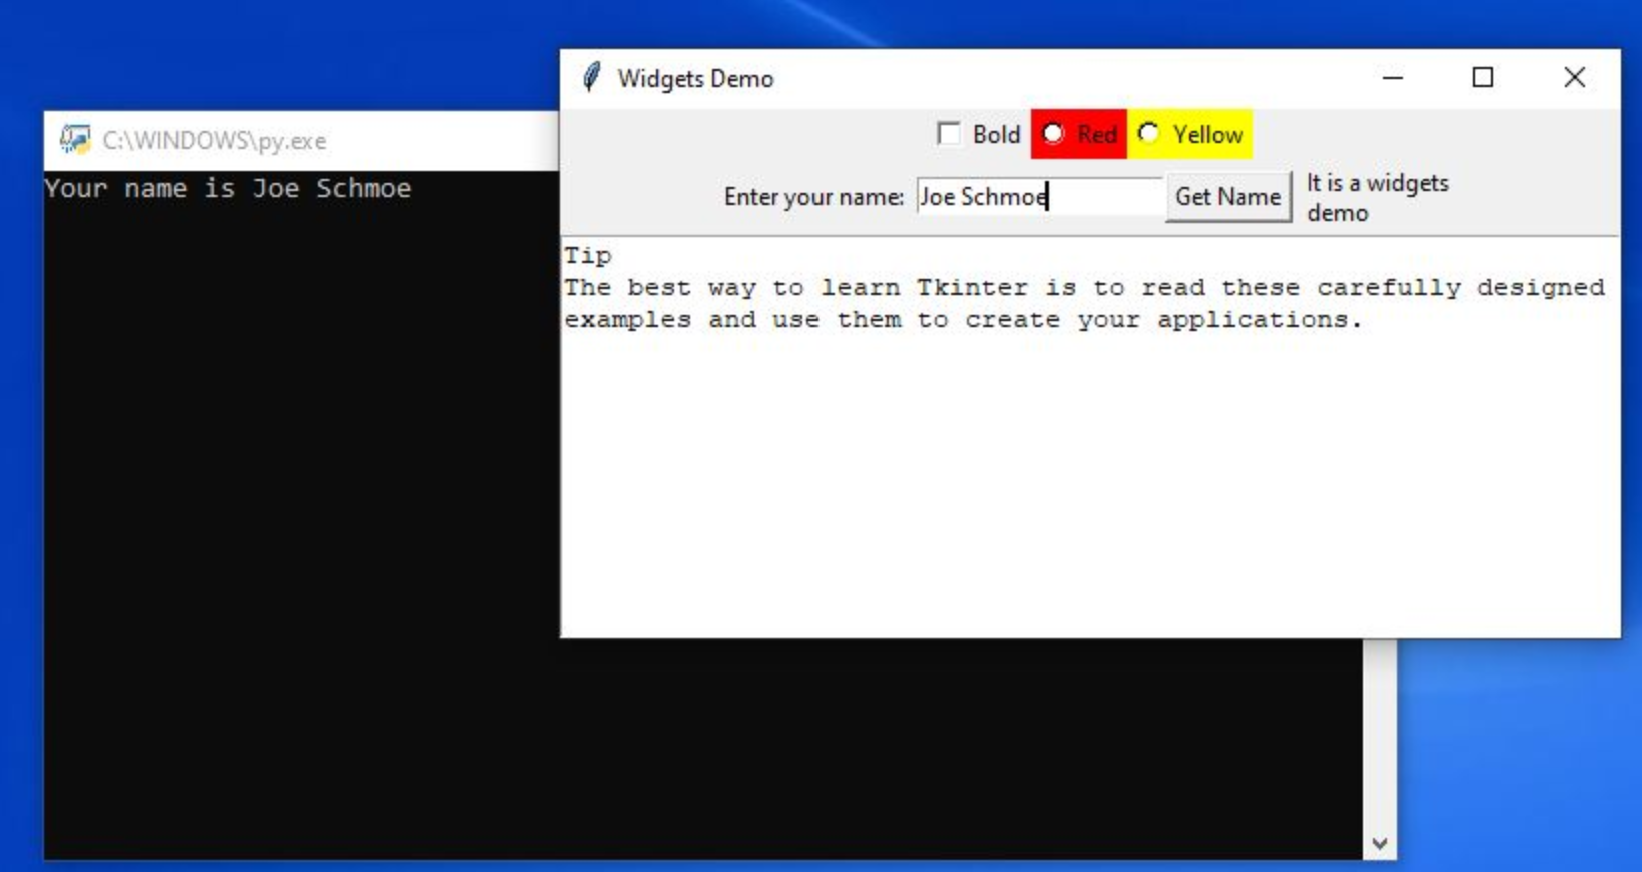Click the console scrollbar down arrow

[x=1380, y=844]
